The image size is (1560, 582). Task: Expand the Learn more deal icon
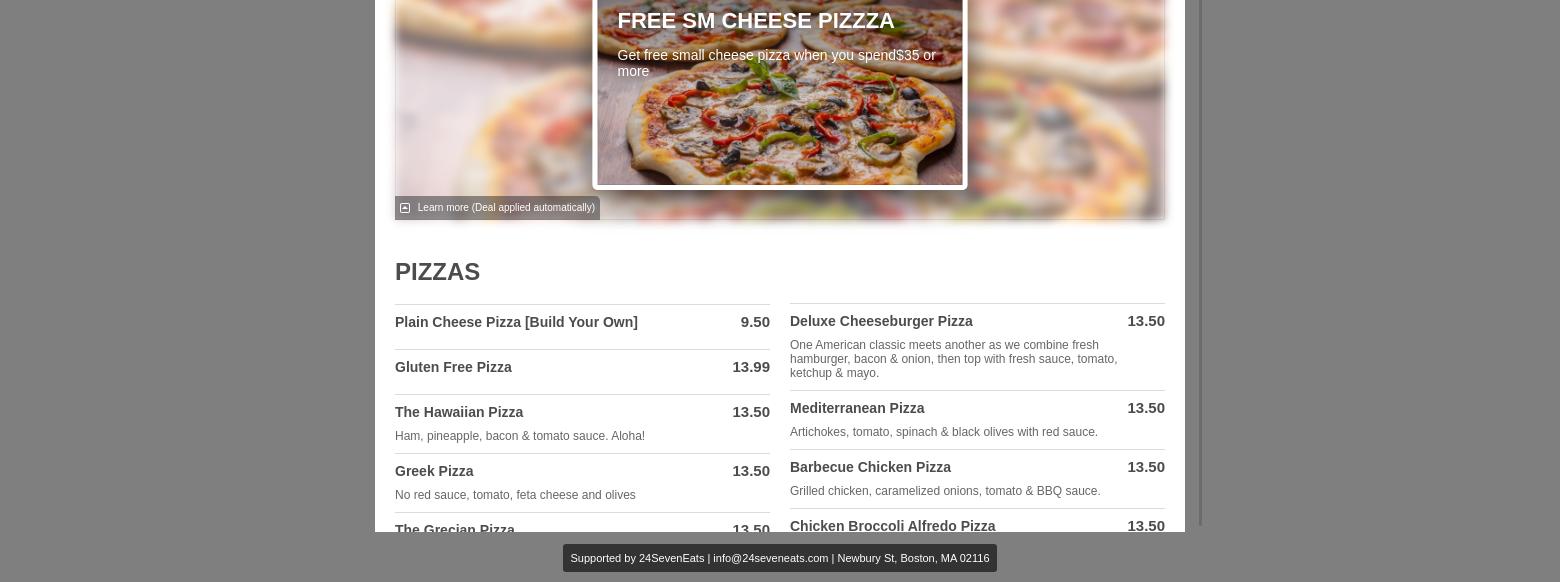pyautogui.click(x=405, y=208)
